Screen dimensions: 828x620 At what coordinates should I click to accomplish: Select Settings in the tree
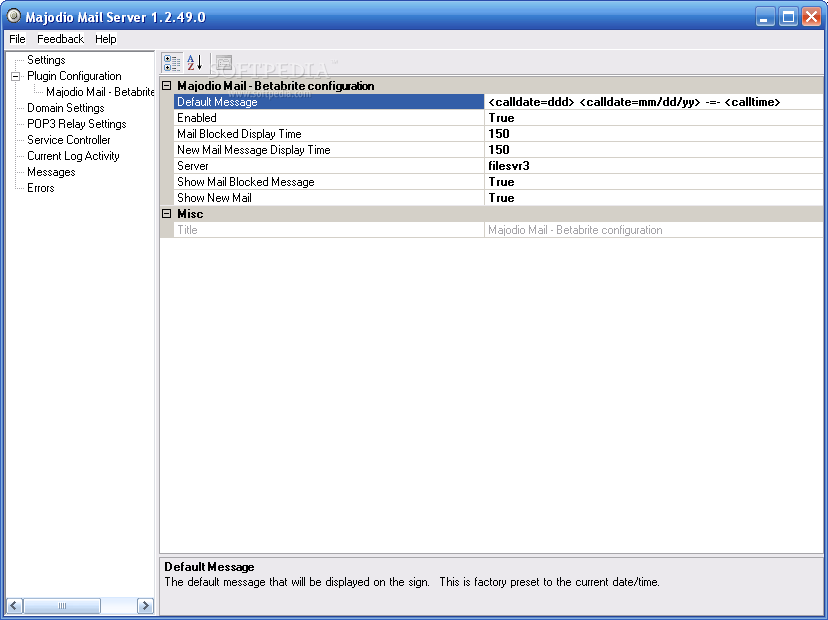pyautogui.click(x=46, y=60)
